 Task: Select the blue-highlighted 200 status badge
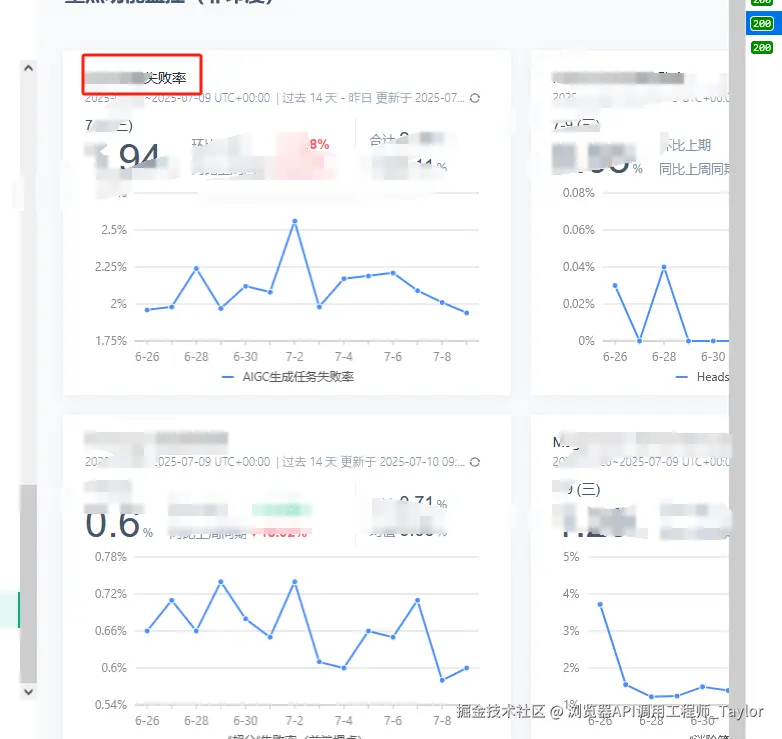(762, 23)
